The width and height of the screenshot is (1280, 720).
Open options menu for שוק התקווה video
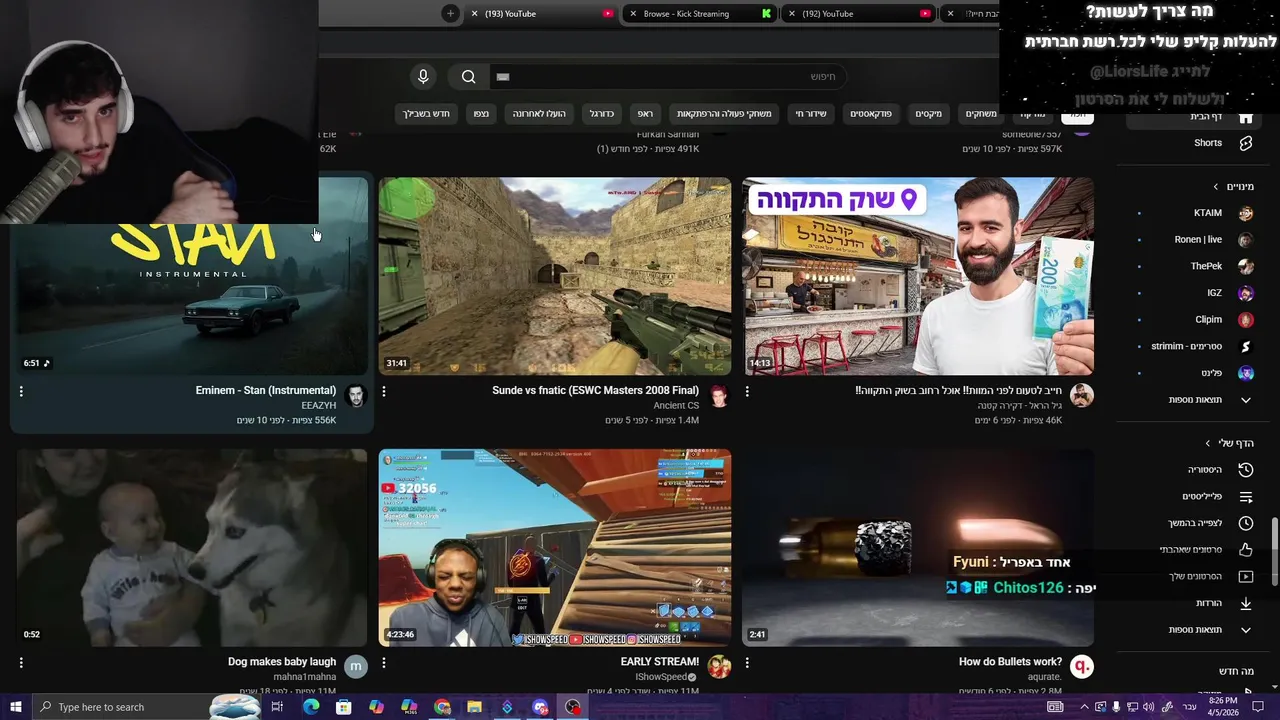(747, 392)
